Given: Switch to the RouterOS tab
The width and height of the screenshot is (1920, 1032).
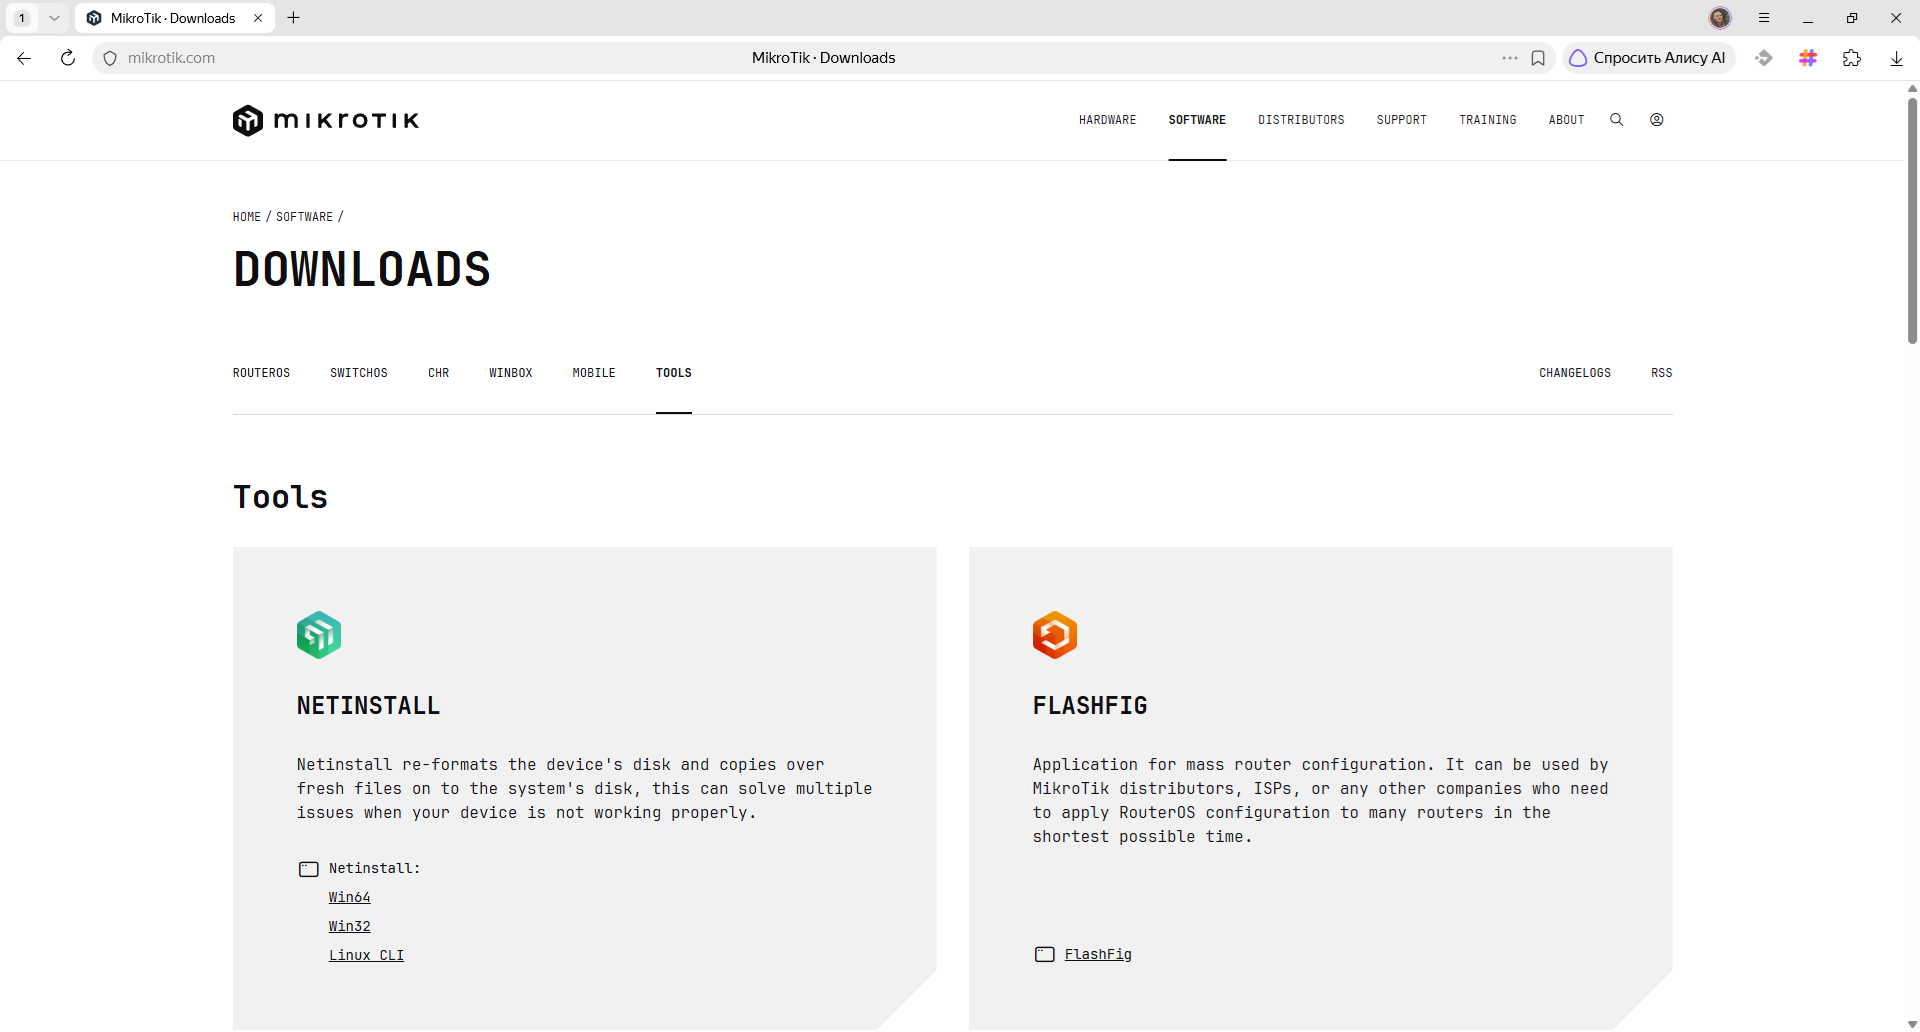Looking at the screenshot, I should click(262, 373).
